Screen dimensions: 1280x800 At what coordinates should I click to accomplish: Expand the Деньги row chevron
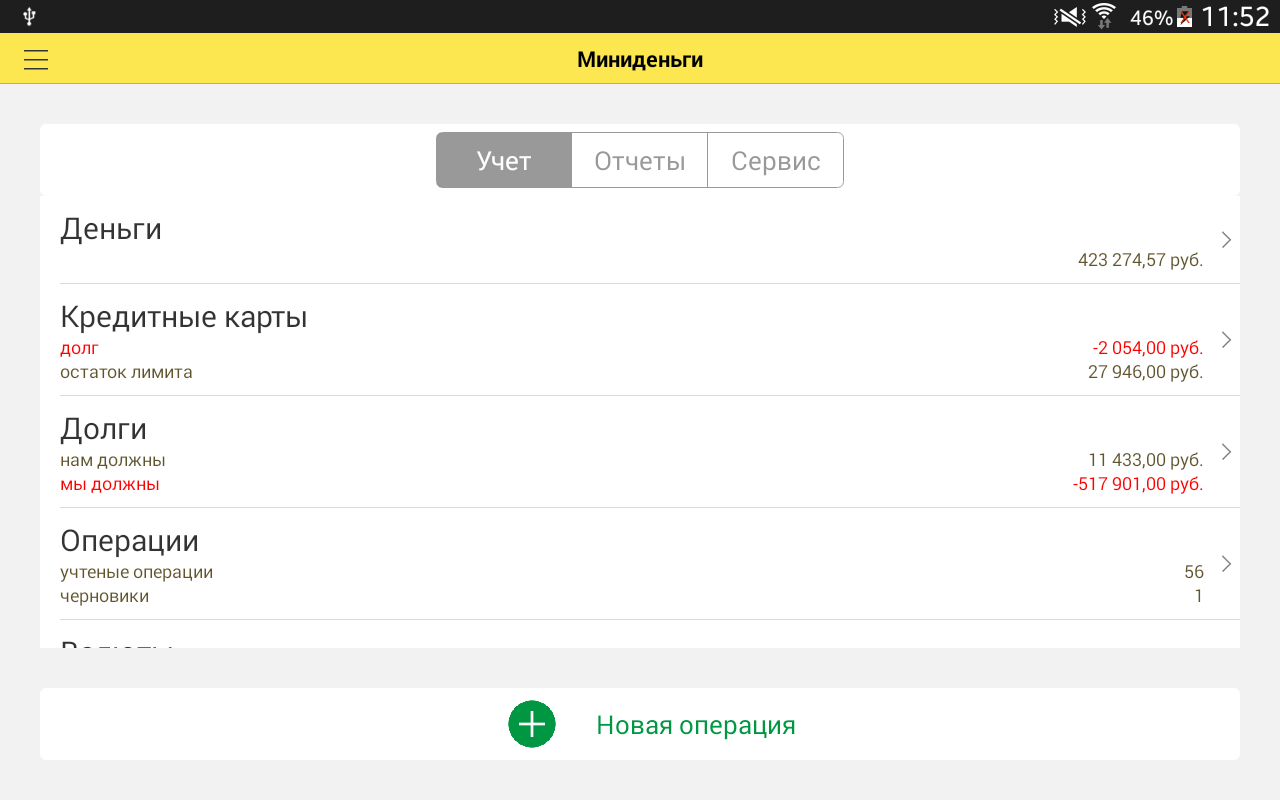point(1226,240)
